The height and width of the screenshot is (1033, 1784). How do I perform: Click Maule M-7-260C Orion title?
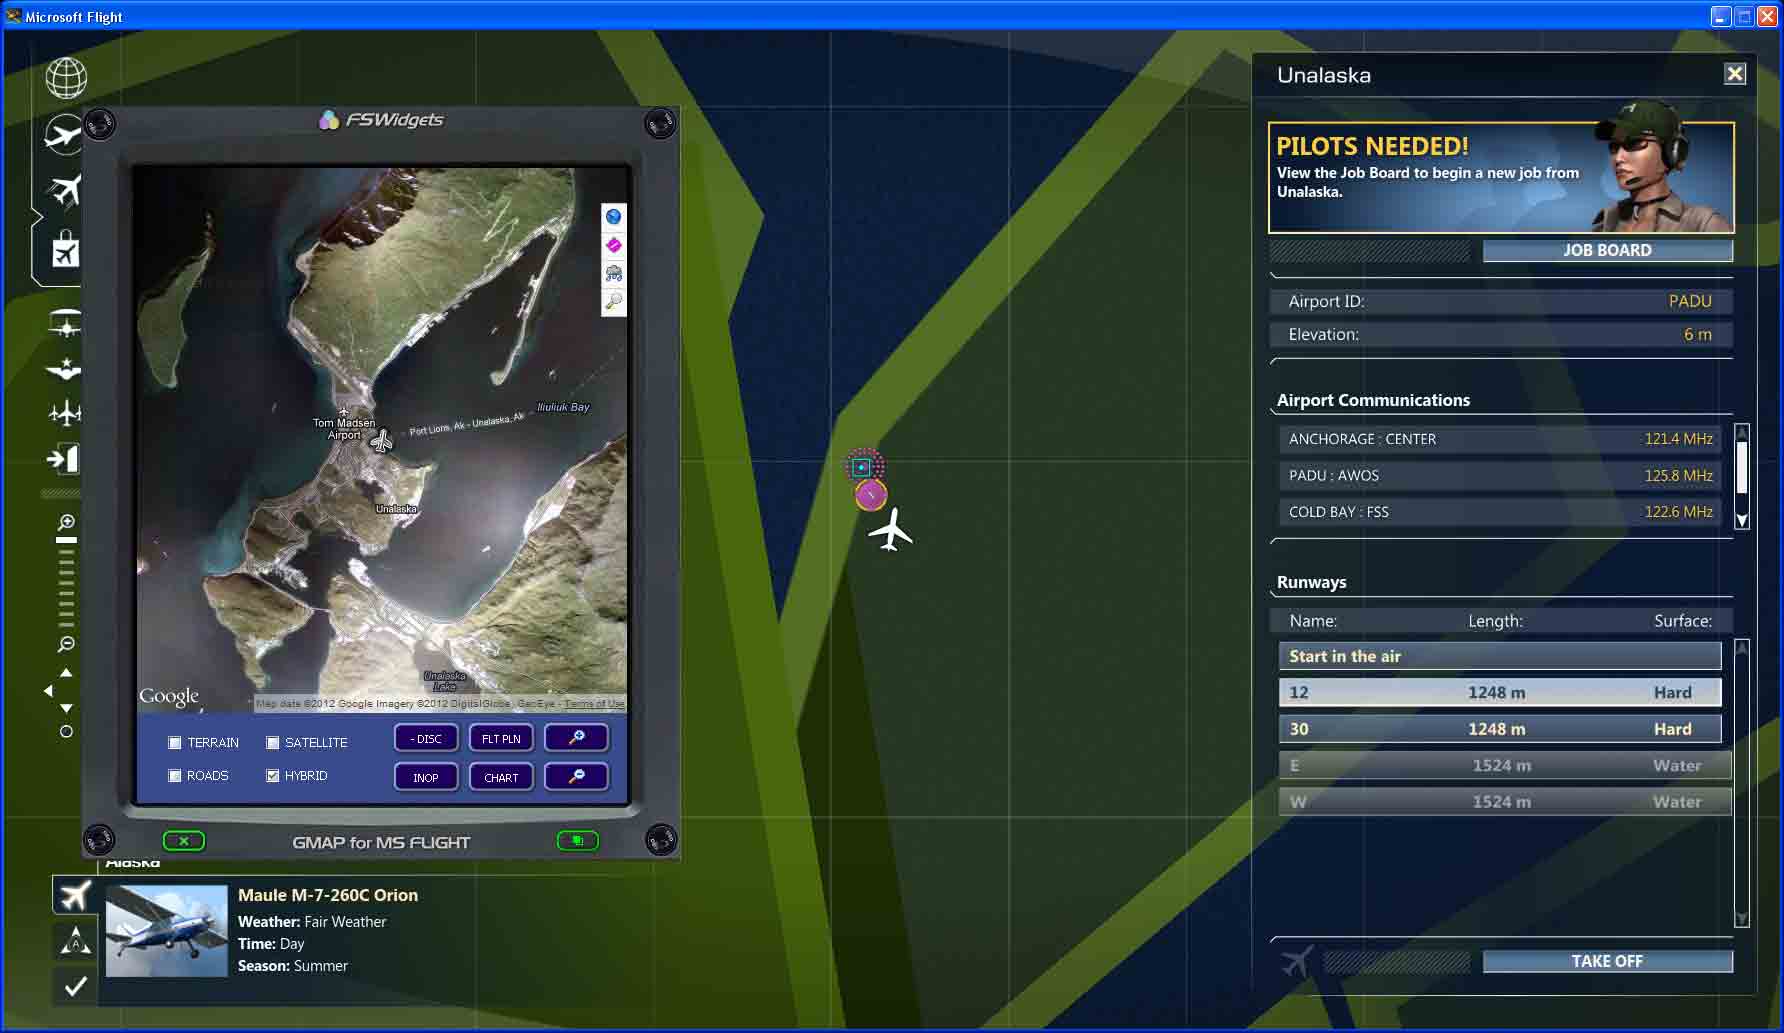pos(328,895)
